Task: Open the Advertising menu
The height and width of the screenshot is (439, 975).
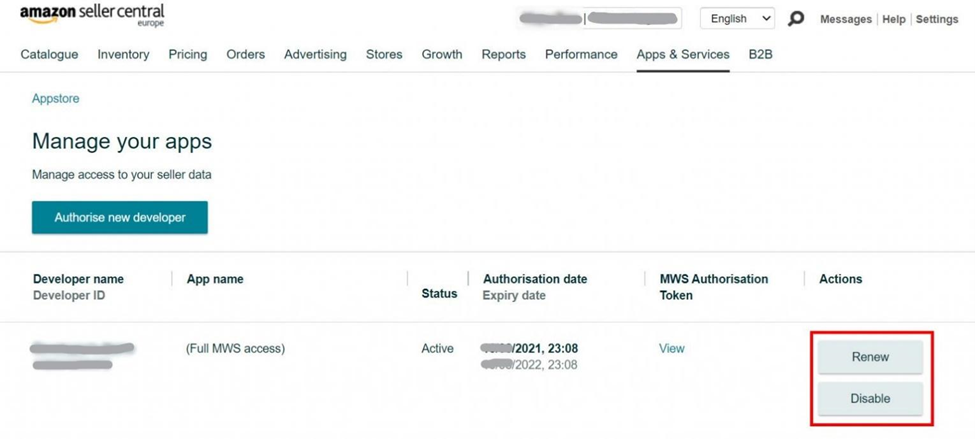Action: [315, 55]
